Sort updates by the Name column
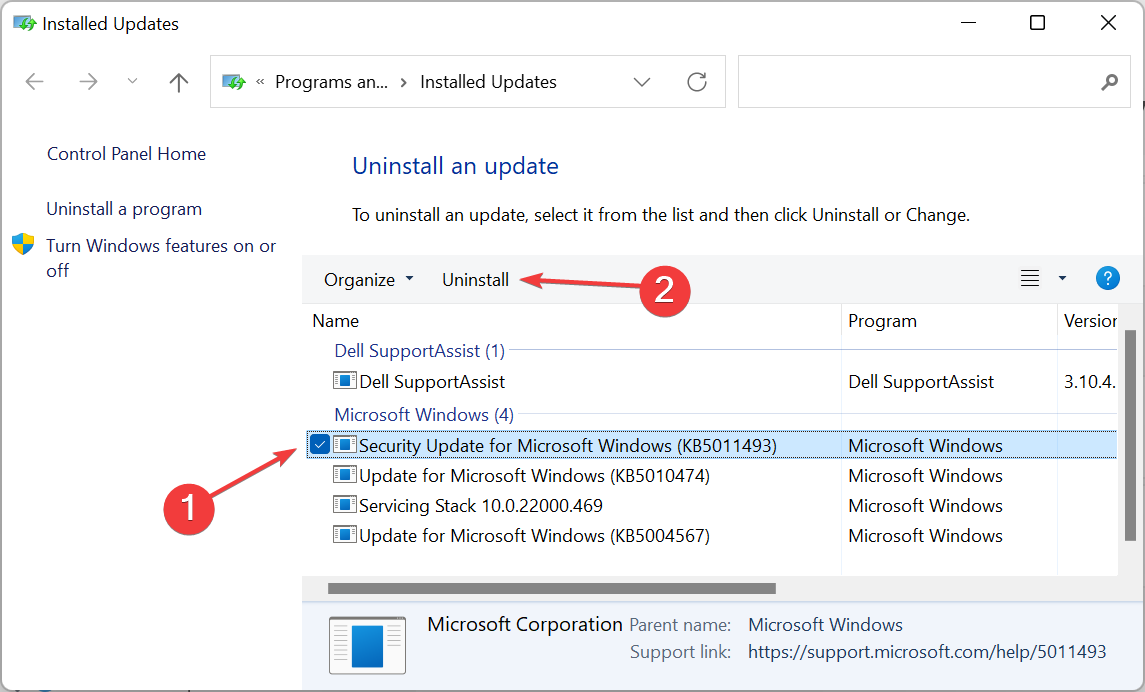This screenshot has width=1145, height=692. pos(335,320)
